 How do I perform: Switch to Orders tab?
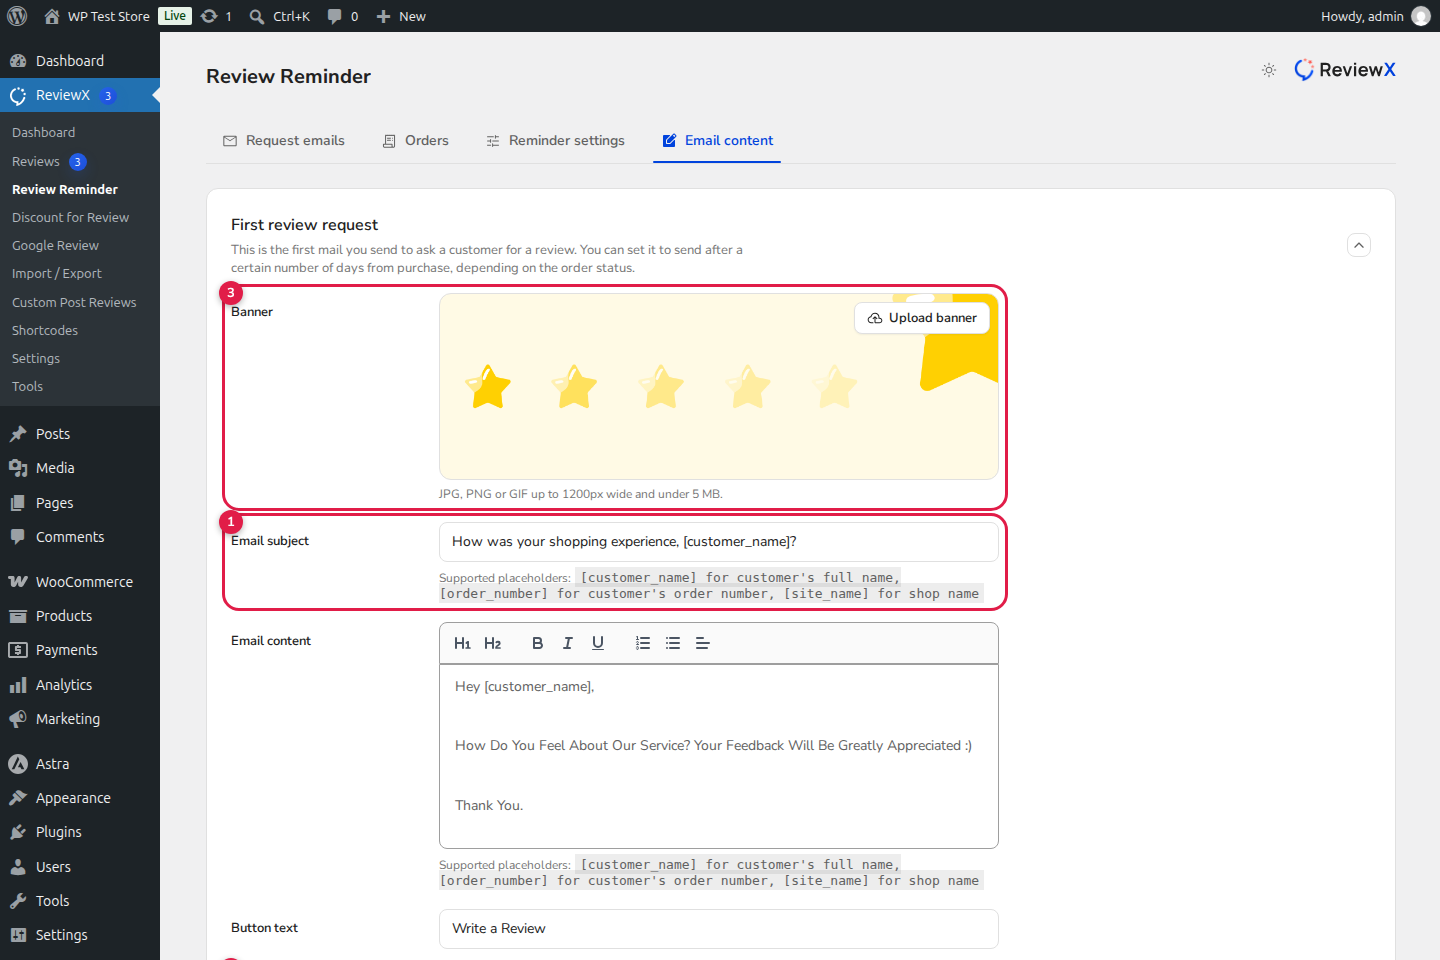[415, 141]
